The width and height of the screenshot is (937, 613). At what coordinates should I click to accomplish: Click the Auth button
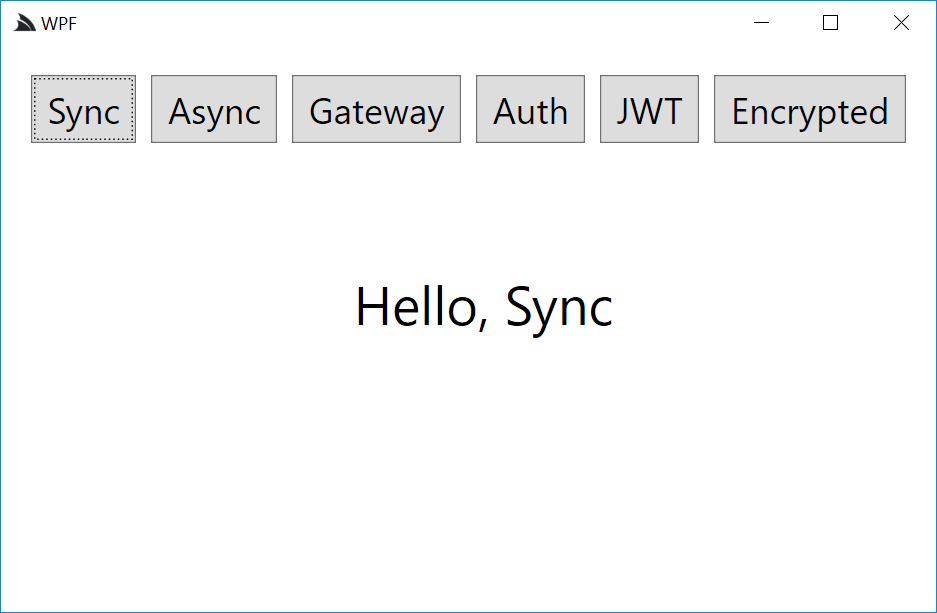[530, 109]
